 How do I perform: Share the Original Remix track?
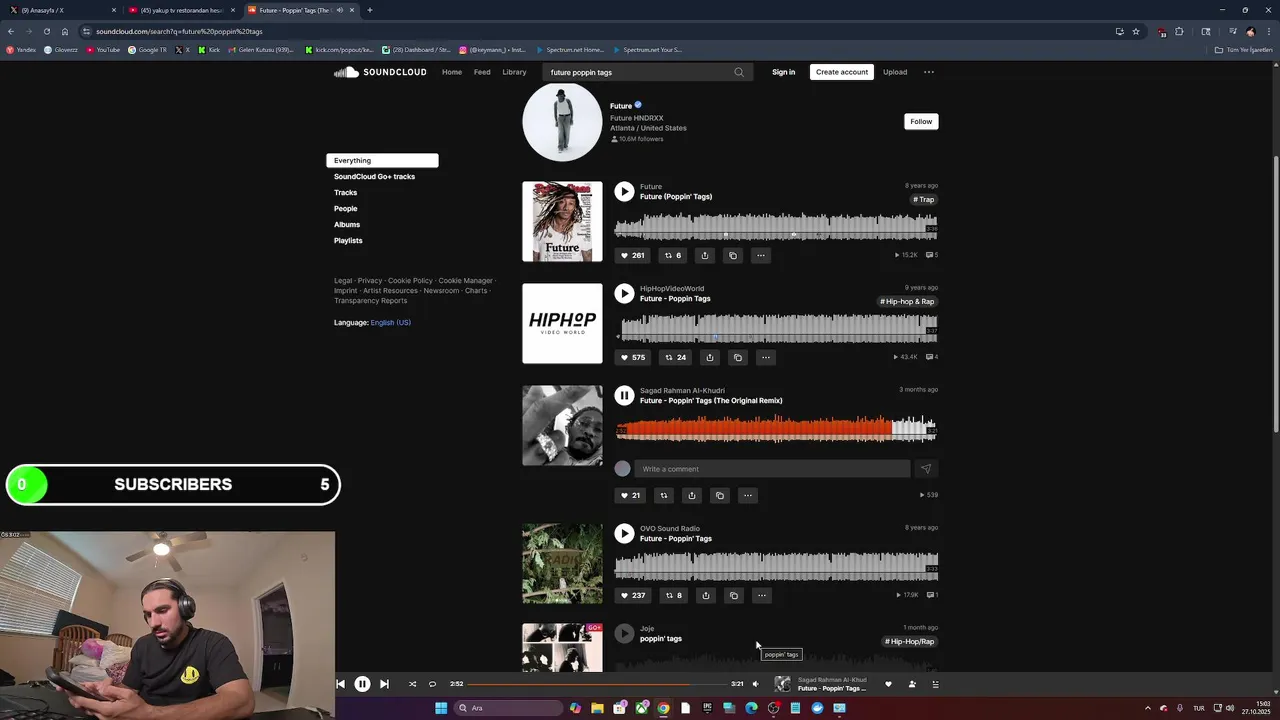[691, 495]
